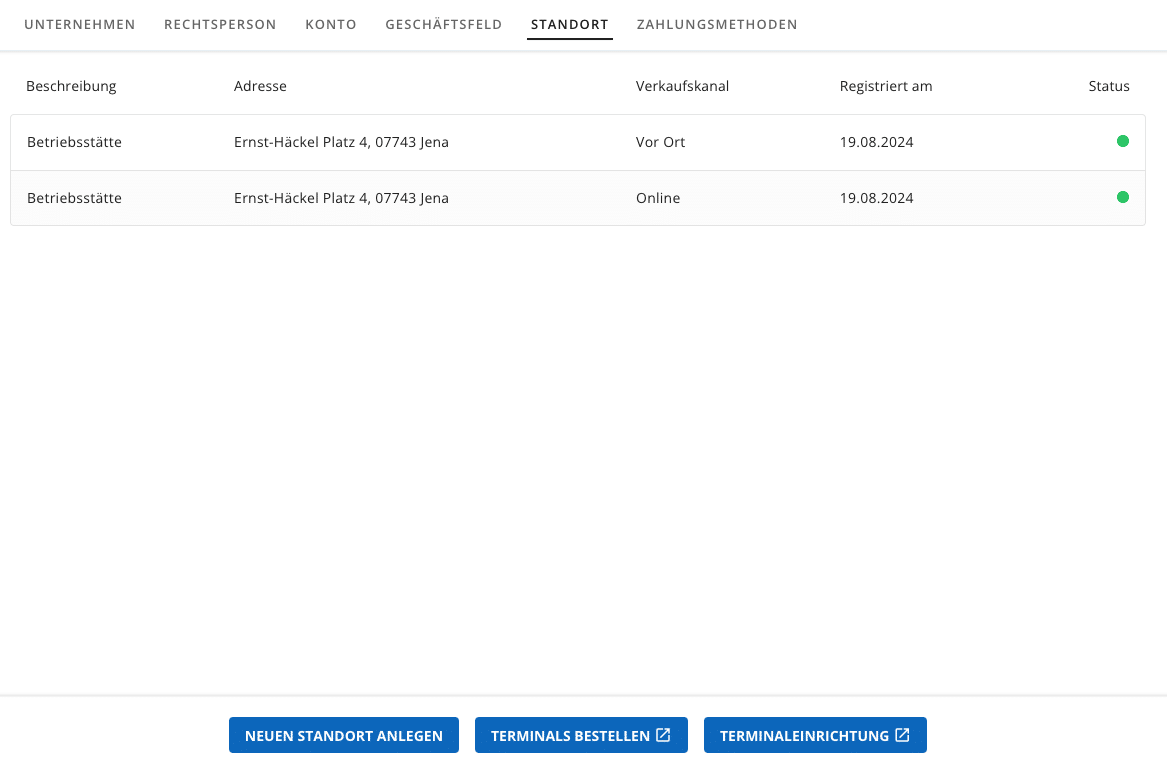Switch to the Unternehmen tab
Image resolution: width=1167 pixels, height=759 pixels.
(x=80, y=24)
